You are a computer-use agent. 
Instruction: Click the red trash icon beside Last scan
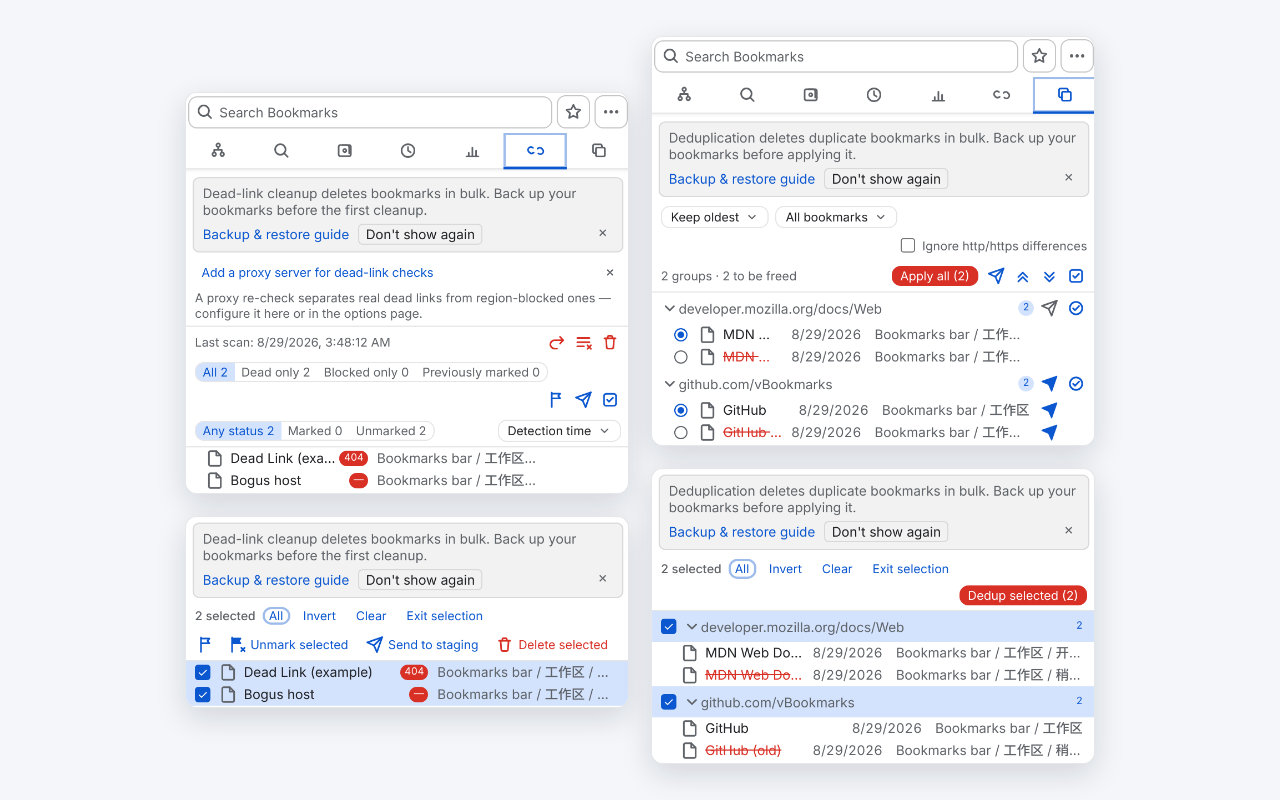click(x=610, y=343)
